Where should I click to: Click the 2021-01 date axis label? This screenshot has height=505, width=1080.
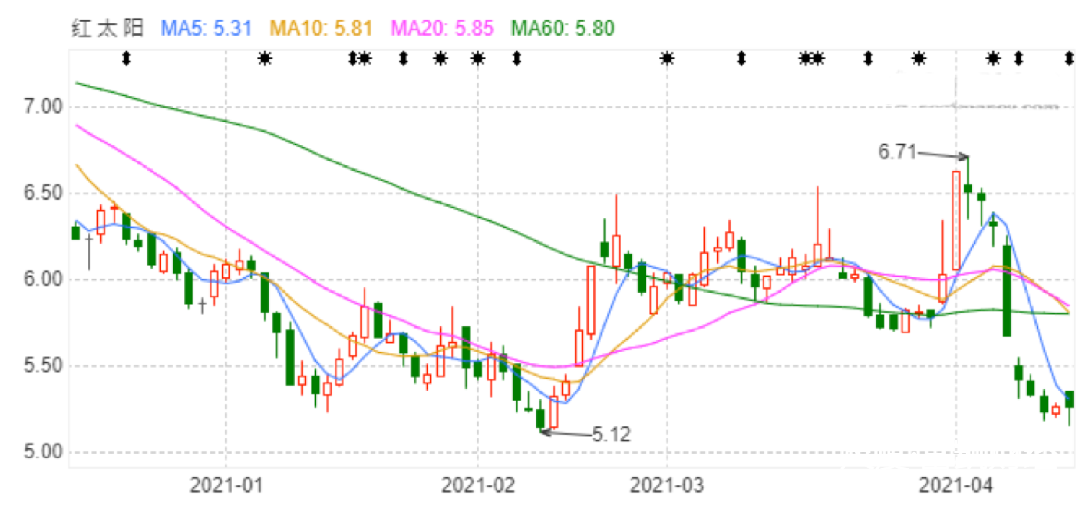point(226,486)
